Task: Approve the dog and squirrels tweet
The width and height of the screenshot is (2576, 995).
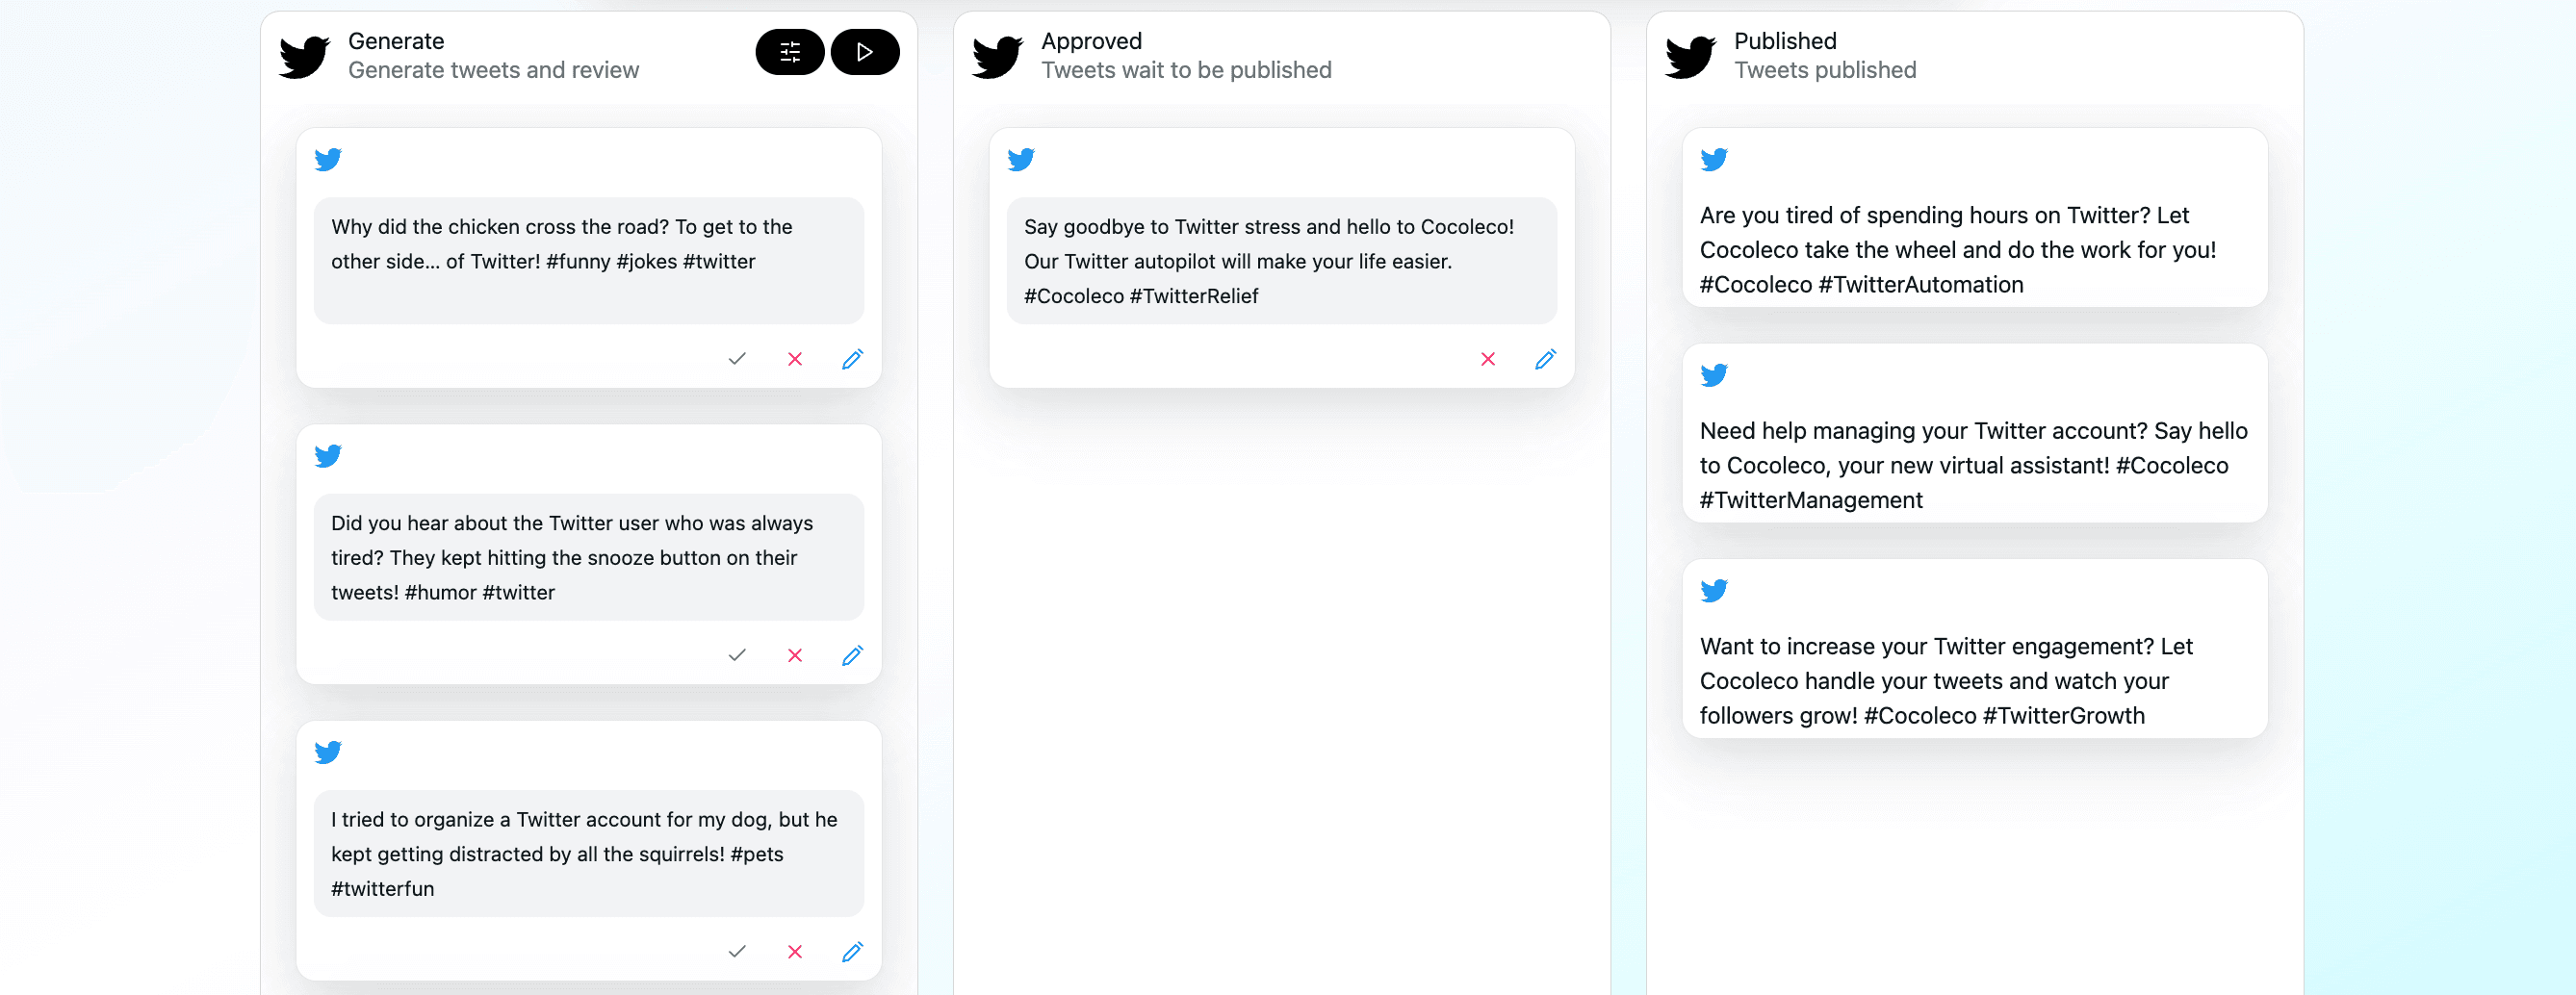Action: coord(737,951)
